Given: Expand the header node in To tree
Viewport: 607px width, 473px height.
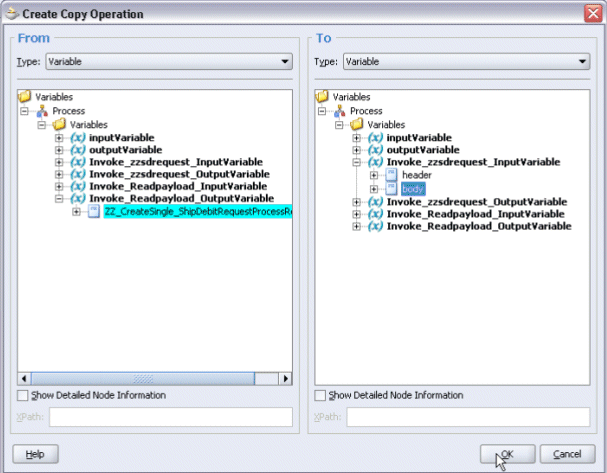Looking at the screenshot, I should click(x=374, y=175).
